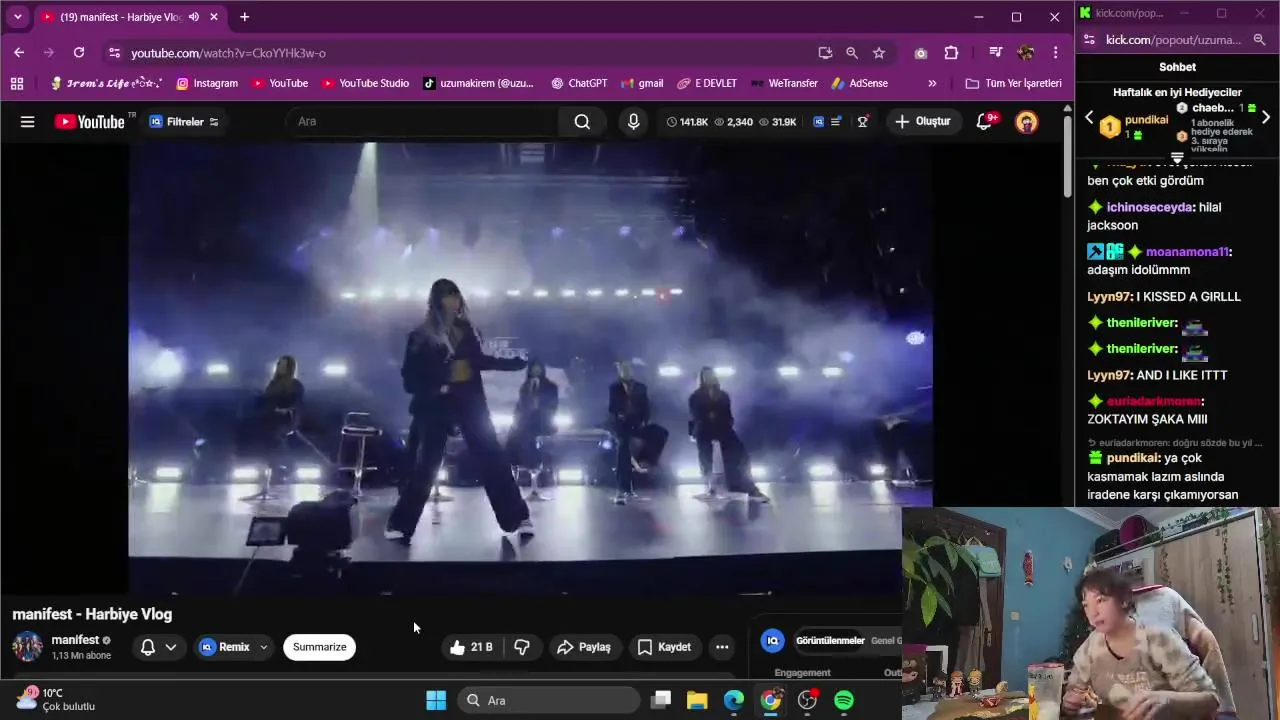Like the video with thumbs up

[471, 647]
